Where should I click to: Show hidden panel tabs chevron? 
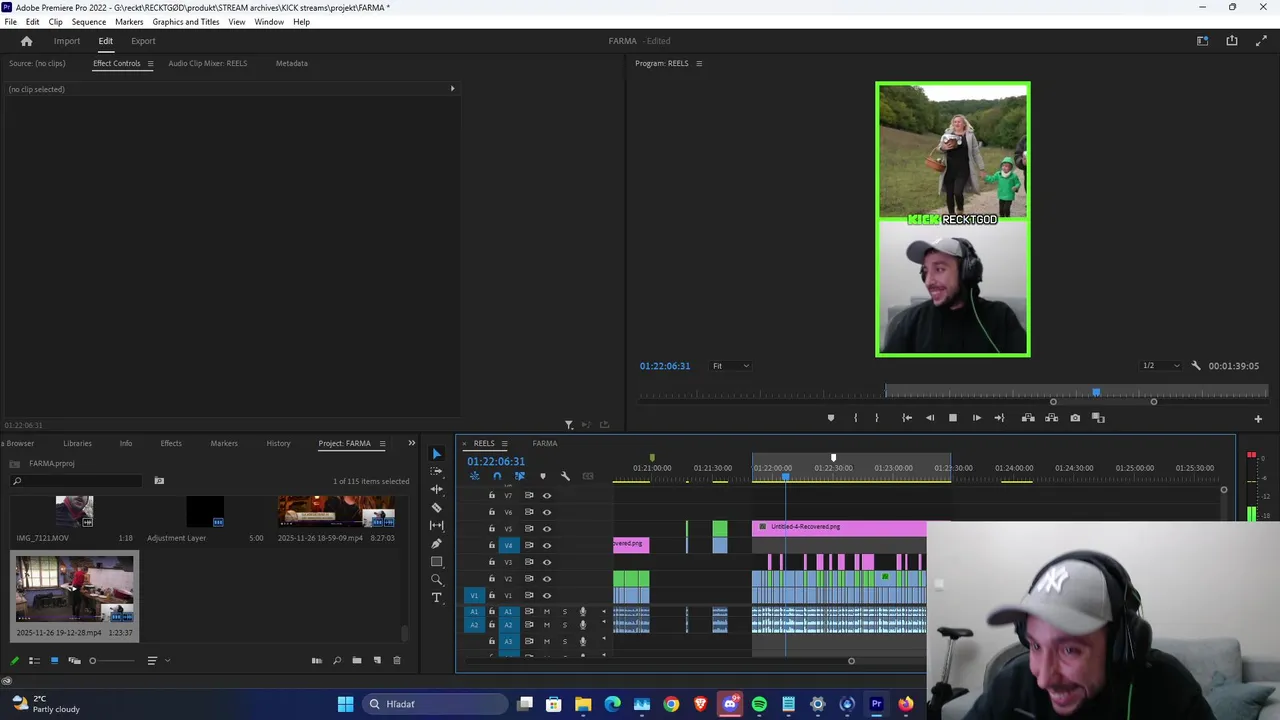411,443
